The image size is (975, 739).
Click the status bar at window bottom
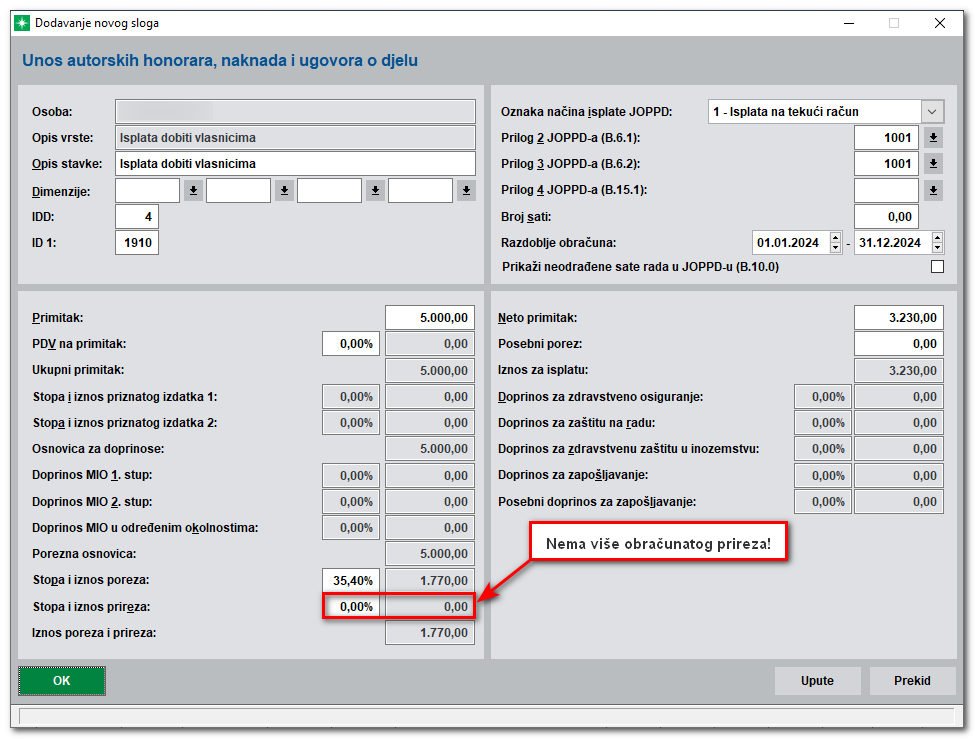[x=486, y=716]
